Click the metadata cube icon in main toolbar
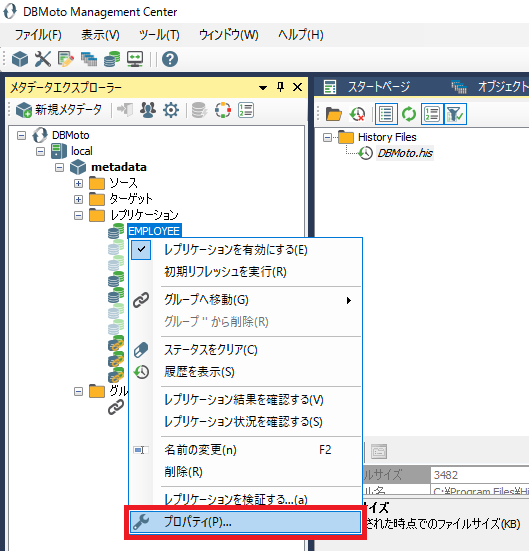Viewport: 529px width, 551px height. pyautogui.click(x=20, y=59)
